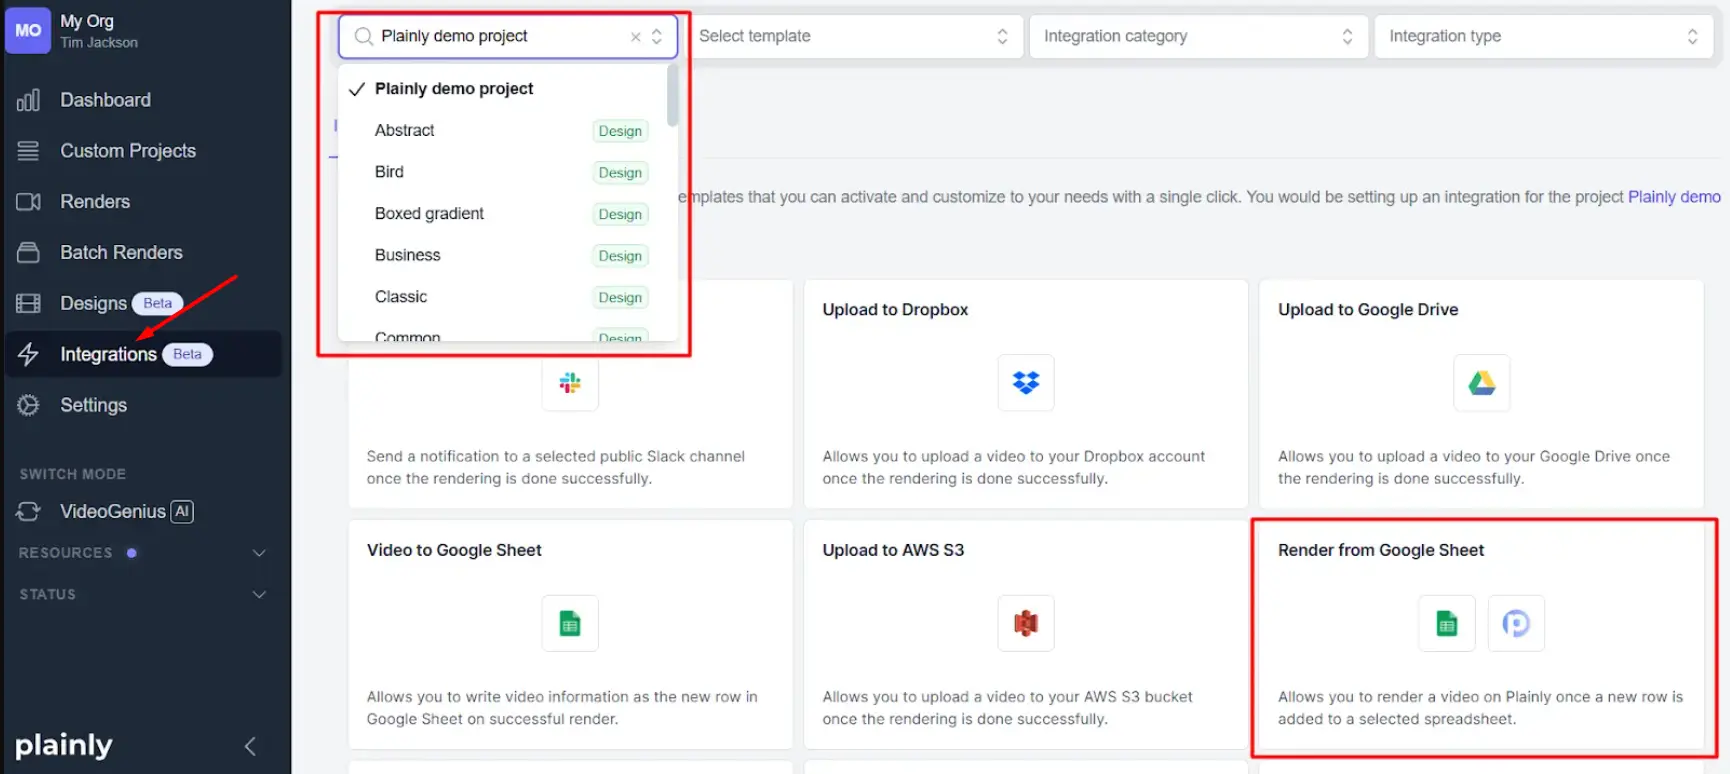
Task: Toggle the project selector up-down chevrons
Action: 657,37
